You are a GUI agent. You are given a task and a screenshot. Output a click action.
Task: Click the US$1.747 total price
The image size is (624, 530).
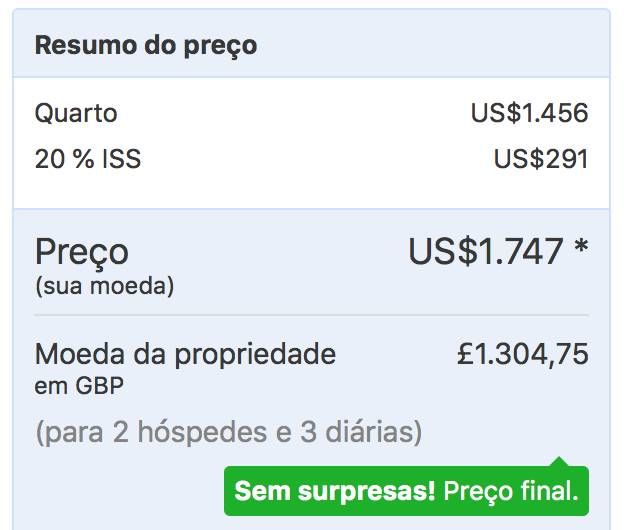[486, 251]
